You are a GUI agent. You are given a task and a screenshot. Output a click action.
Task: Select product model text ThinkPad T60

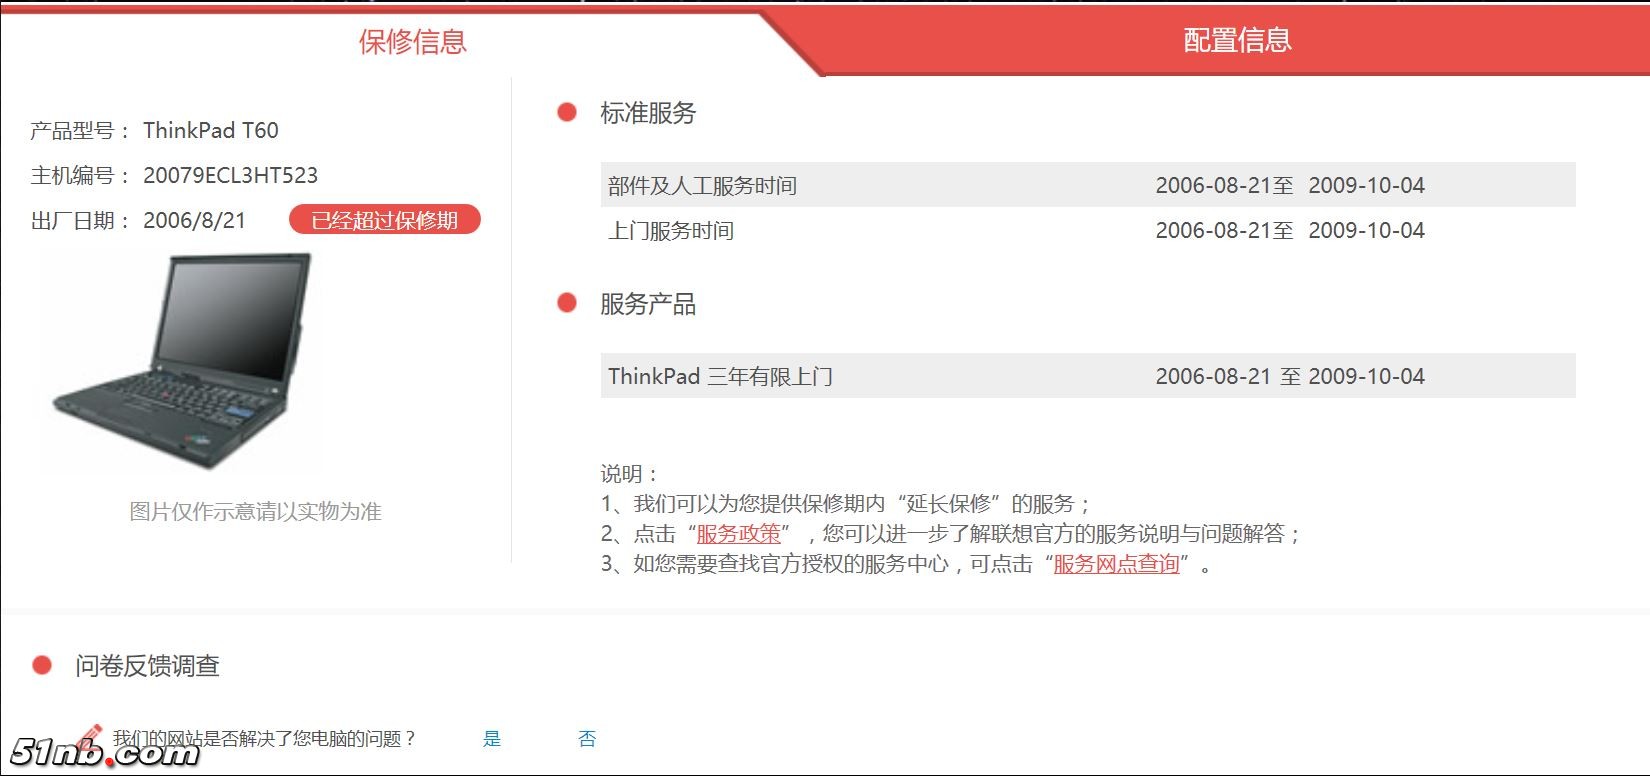211,130
